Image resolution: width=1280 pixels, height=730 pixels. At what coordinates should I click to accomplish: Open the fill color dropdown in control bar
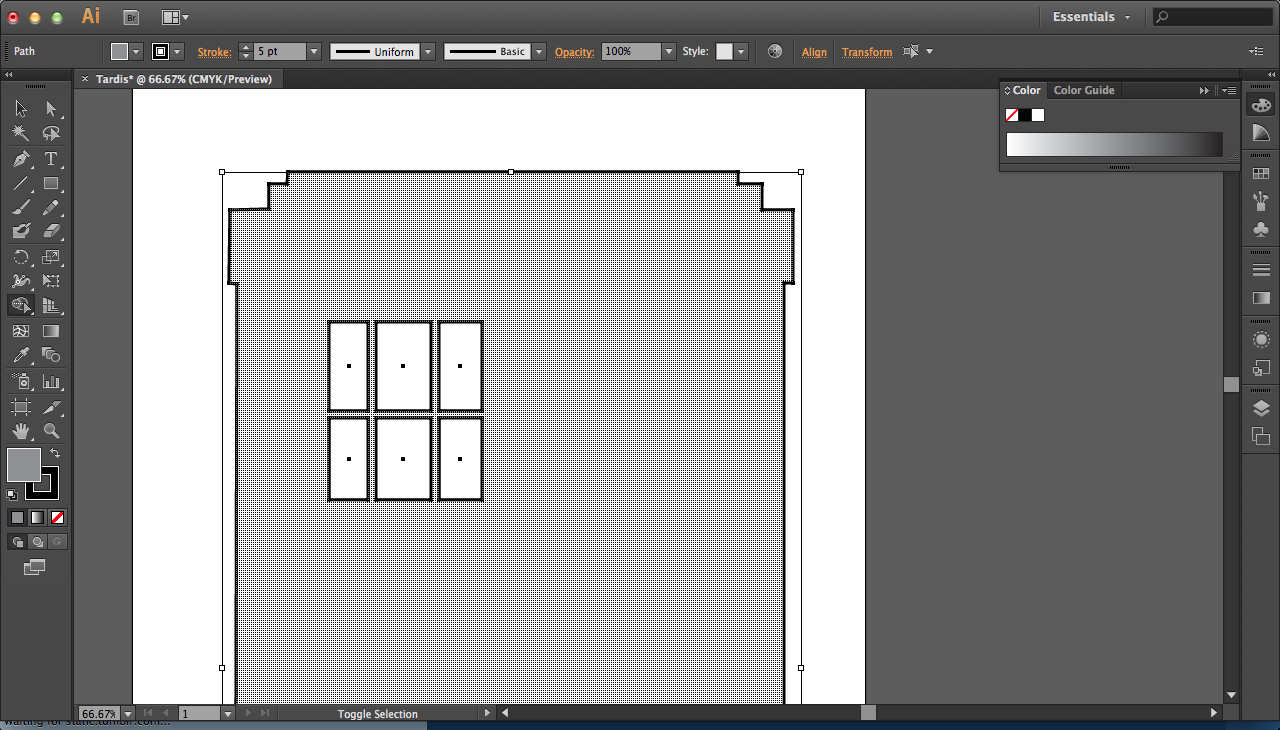(x=136, y=51)
